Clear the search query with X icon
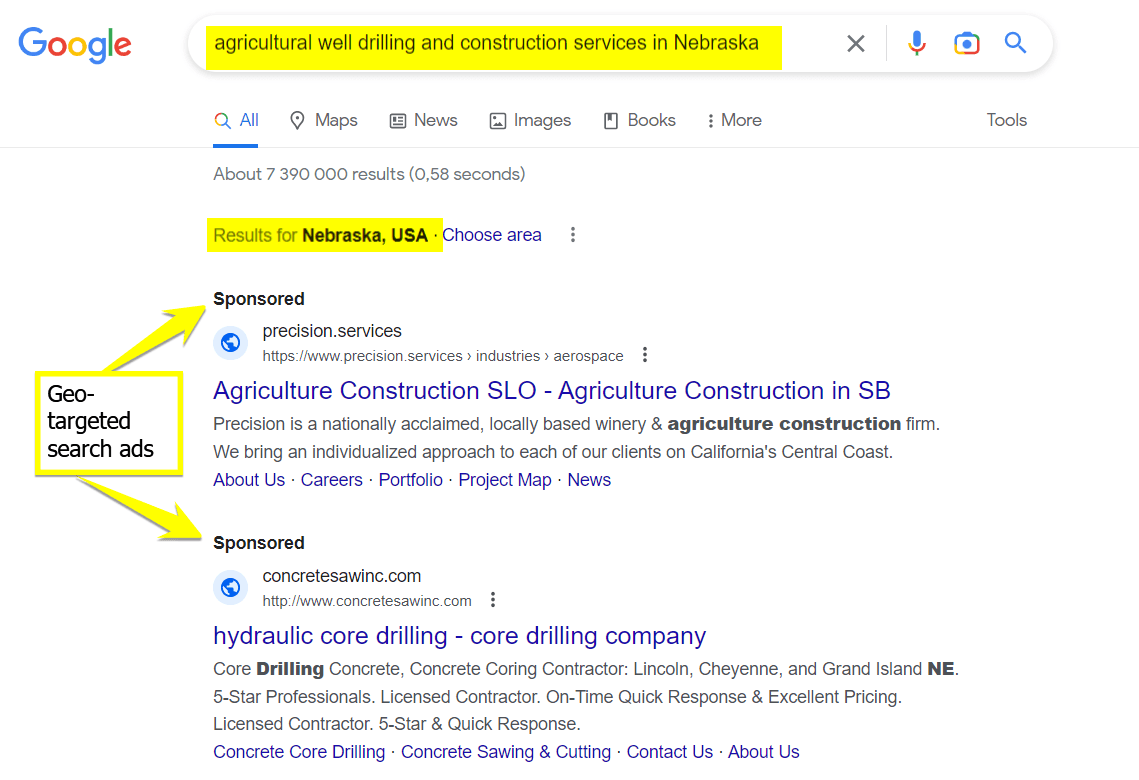Viewport: 1139px width, 780px height. tap(856, 44)
